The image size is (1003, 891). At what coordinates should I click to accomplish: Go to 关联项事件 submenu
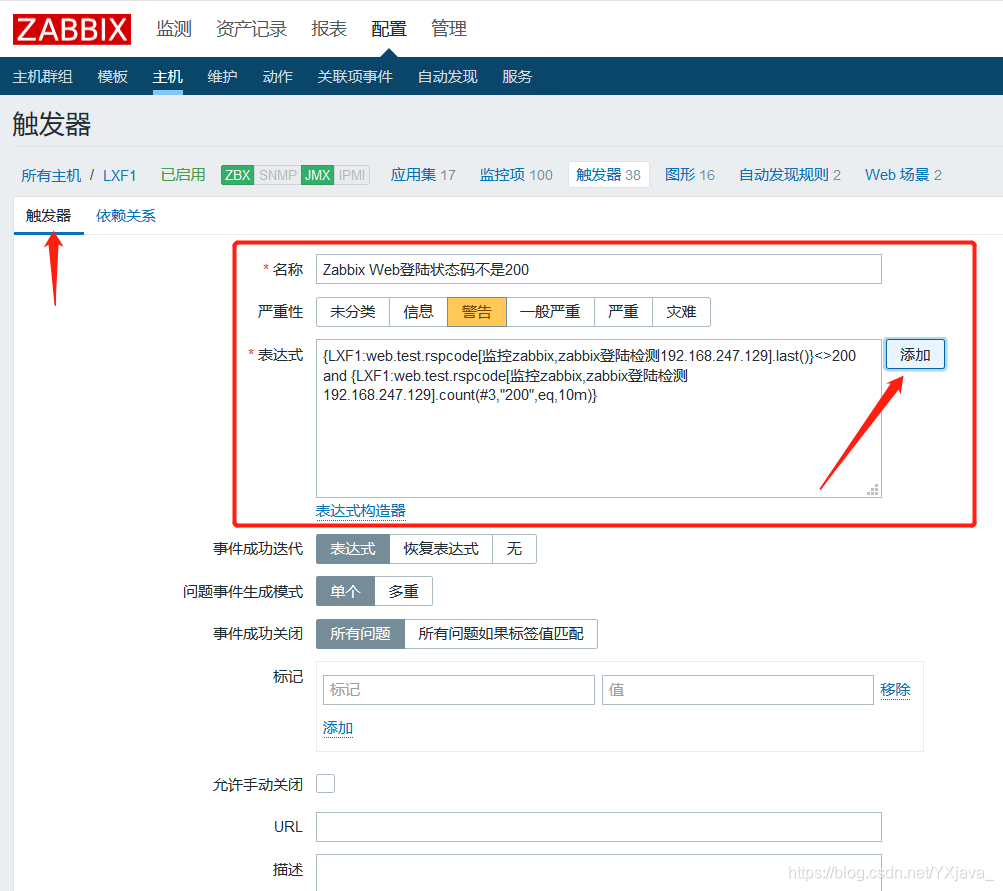[355, 77]
